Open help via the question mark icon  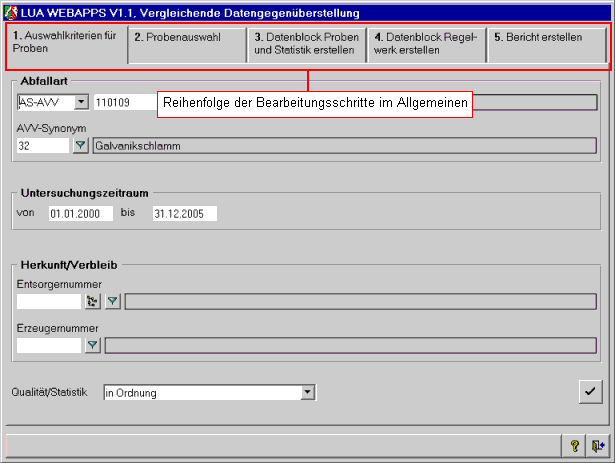(x=575, y=445)
